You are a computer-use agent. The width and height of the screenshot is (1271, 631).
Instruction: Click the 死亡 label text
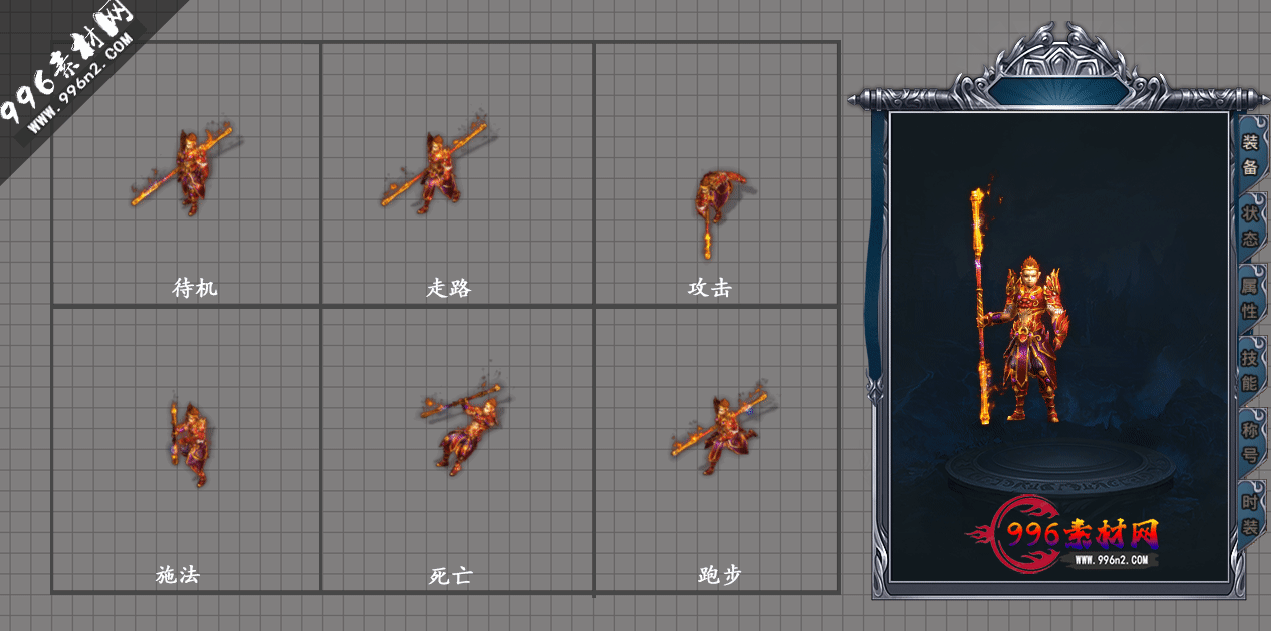click(x=450, y=576)
